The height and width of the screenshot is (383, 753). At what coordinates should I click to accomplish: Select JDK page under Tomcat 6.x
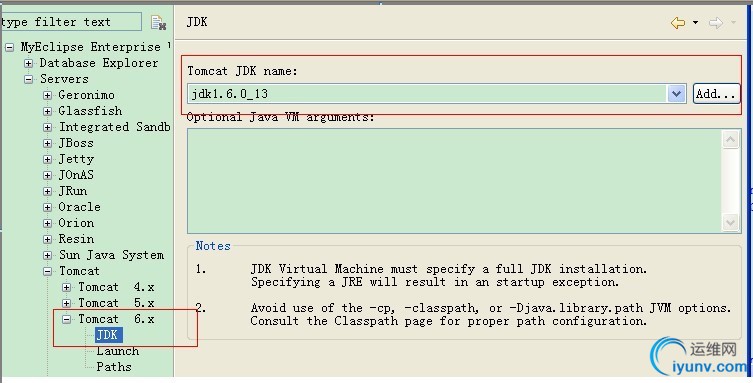[109, 335]
